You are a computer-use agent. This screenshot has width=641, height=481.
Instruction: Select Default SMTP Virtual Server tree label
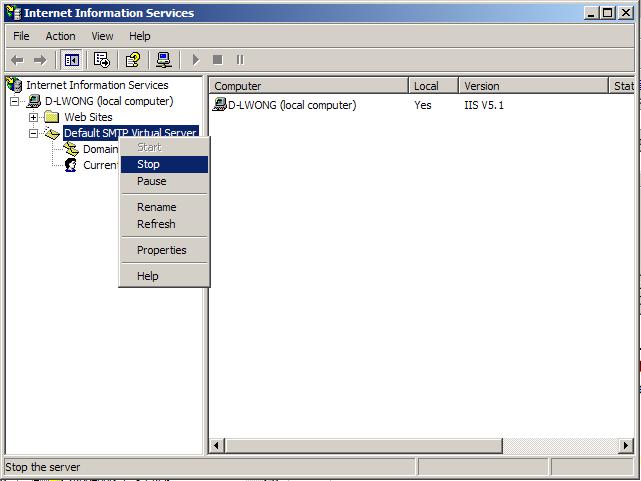pyautogui.click(x=131, y=133)
